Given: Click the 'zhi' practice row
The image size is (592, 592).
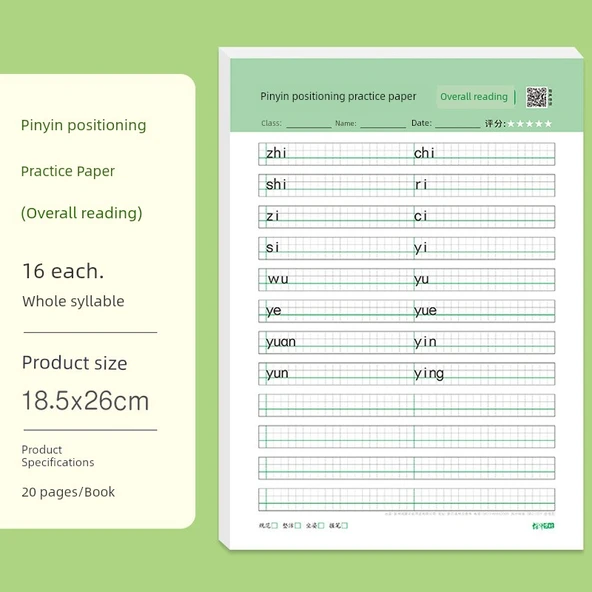Looking at the screenshot, I should point(407,154).
